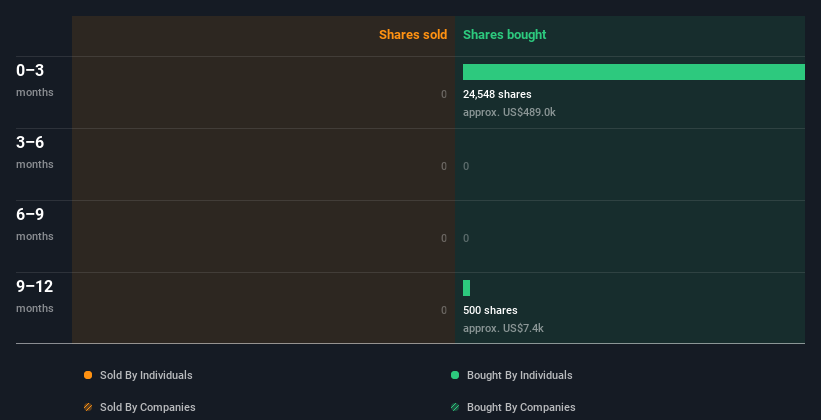821x420 pixels.
Task: Click the approx. US$489.0k value
Action: [x=509, y=112]
